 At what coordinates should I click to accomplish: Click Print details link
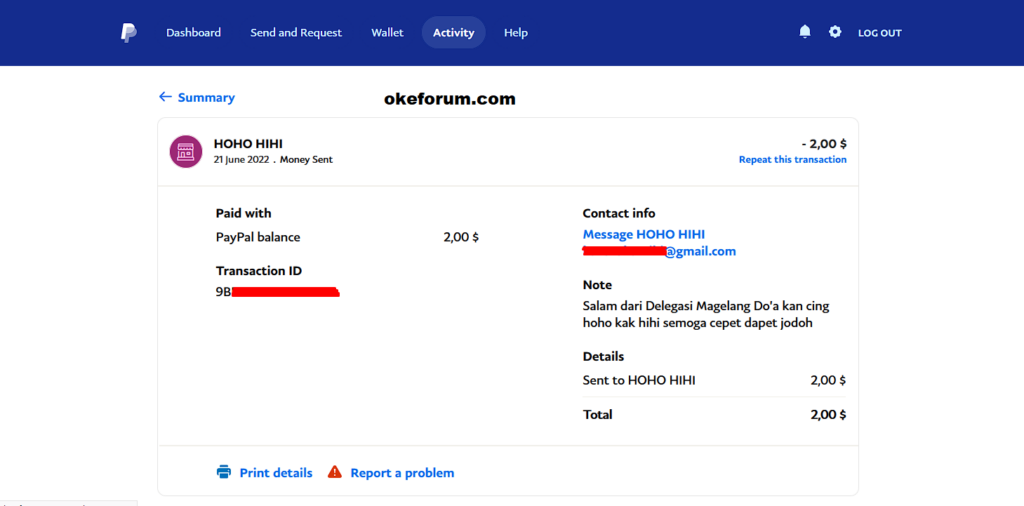pos(276,473)
